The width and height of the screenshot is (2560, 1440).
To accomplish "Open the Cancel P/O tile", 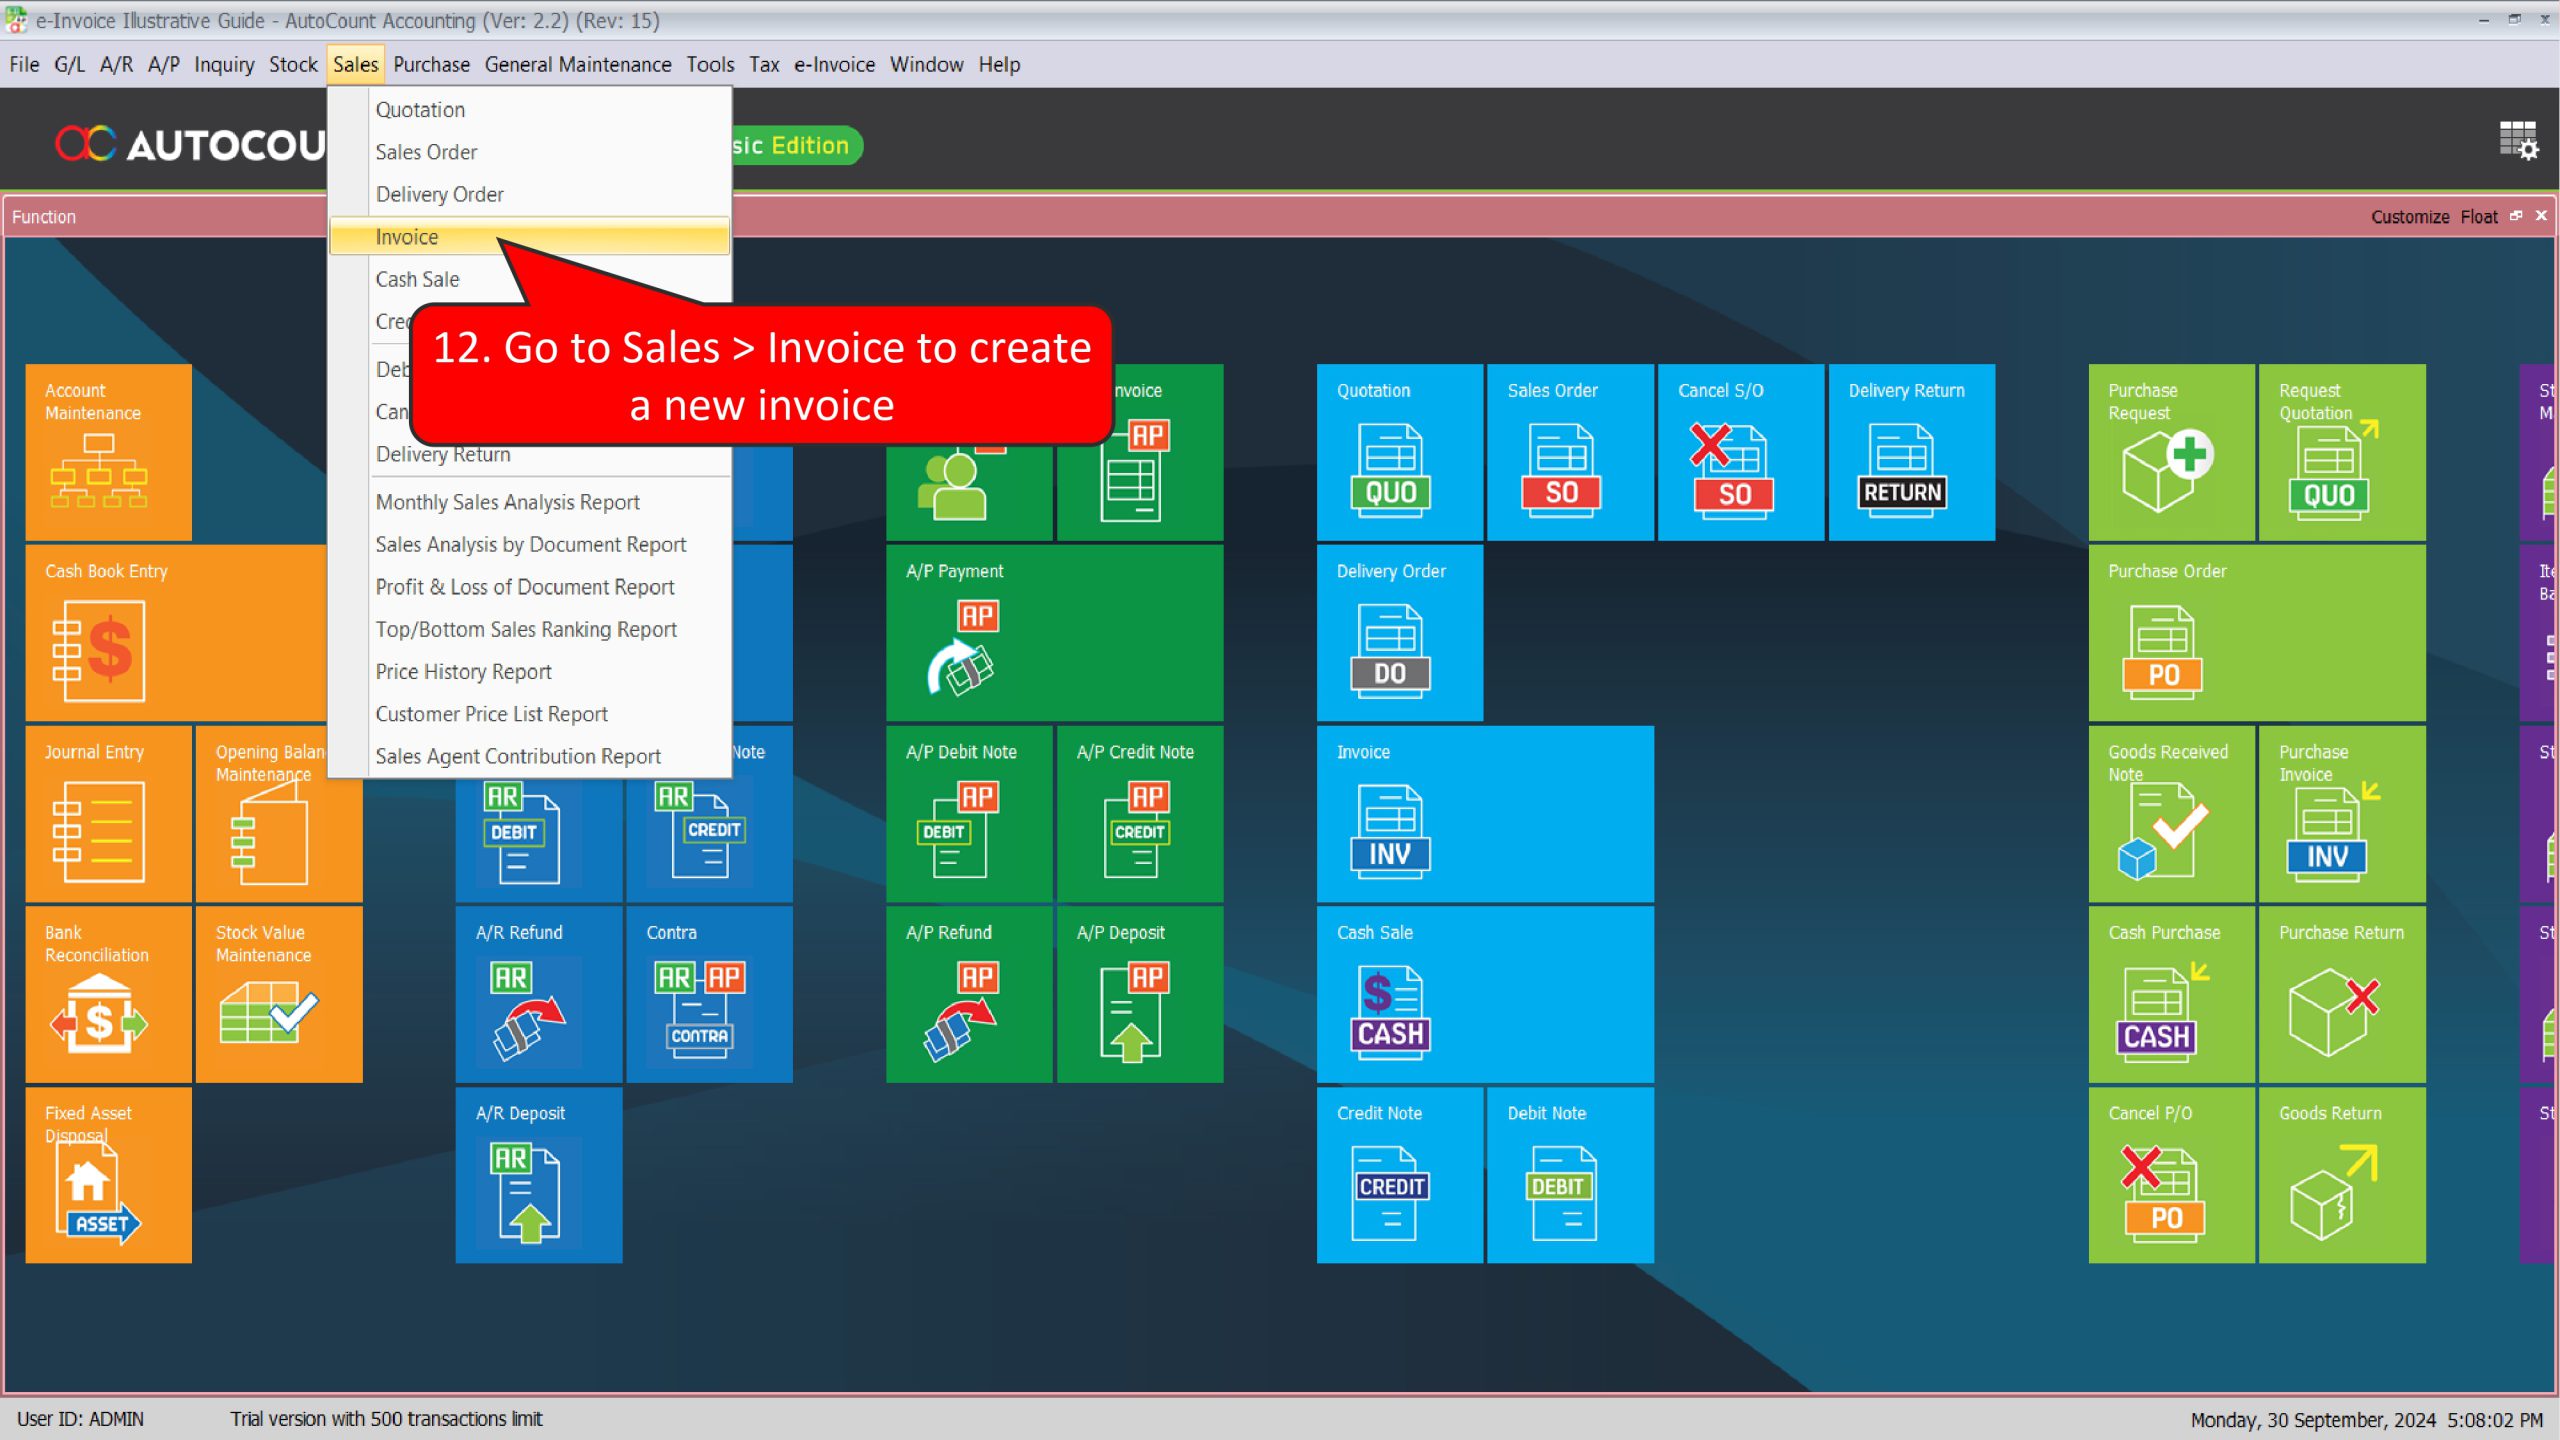I will click(2171, 1175).
